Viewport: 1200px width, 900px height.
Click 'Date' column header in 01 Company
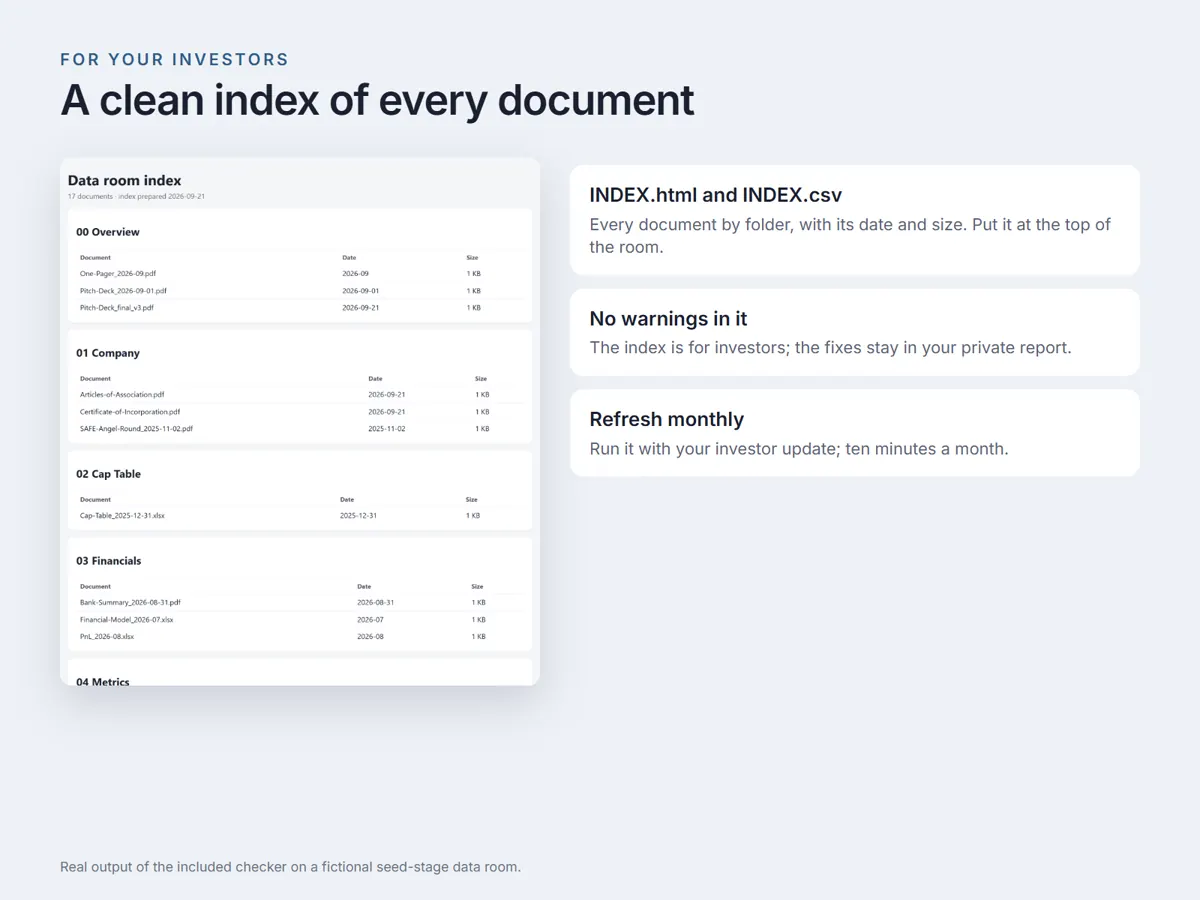point(375,379)
